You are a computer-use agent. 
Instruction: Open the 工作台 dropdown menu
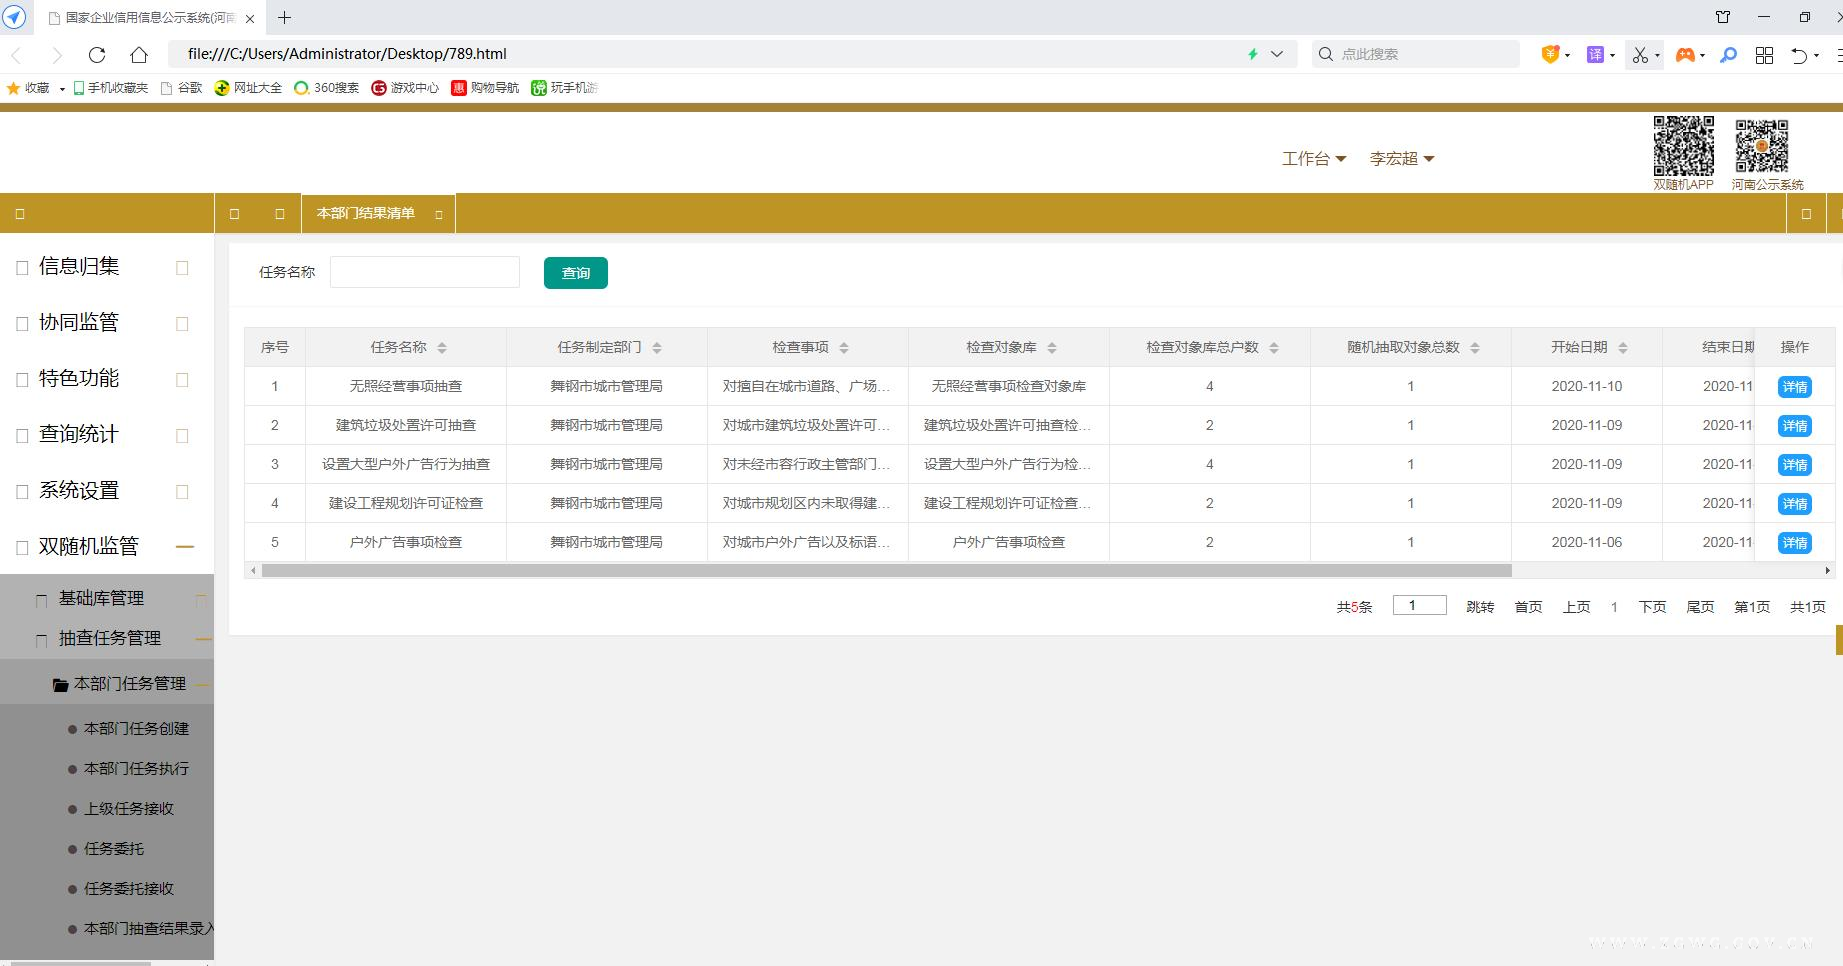1314,159
